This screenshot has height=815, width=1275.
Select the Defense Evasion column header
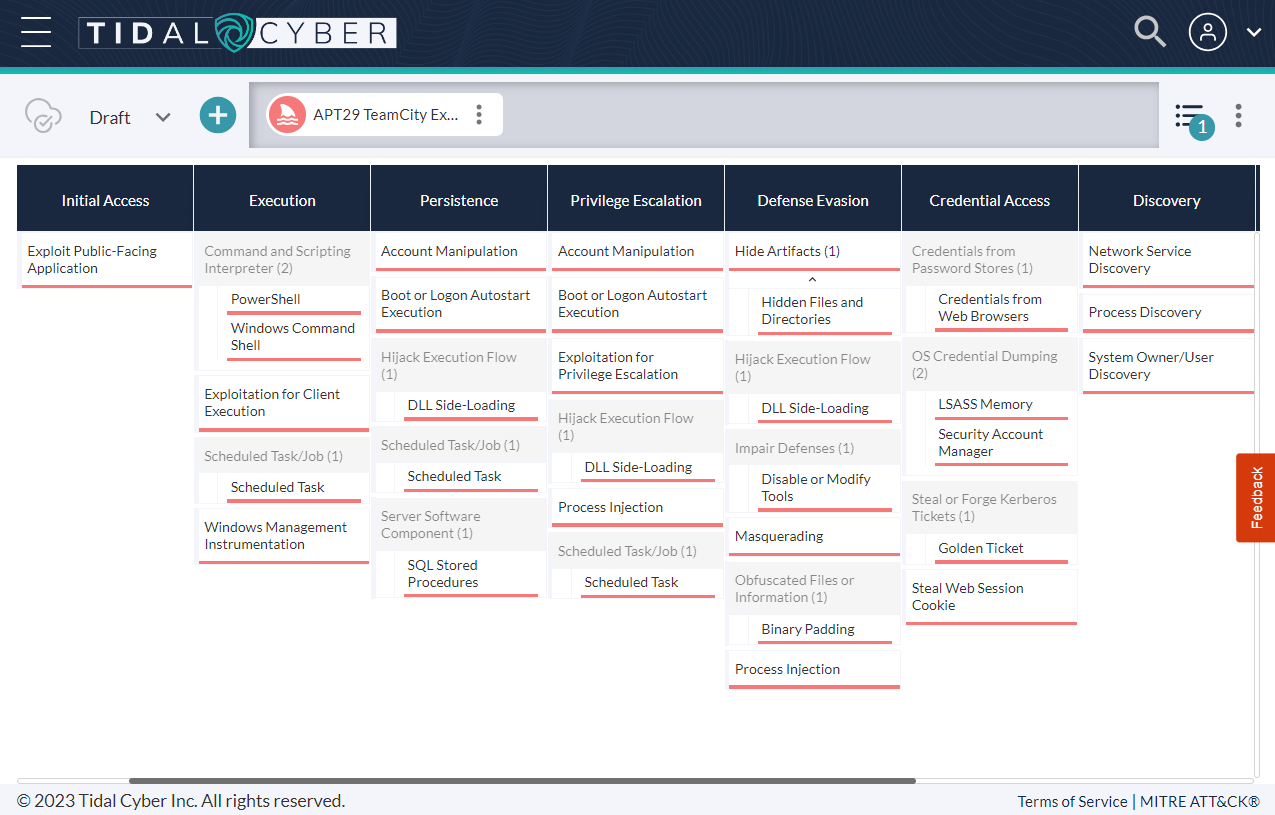pos(813,200)
